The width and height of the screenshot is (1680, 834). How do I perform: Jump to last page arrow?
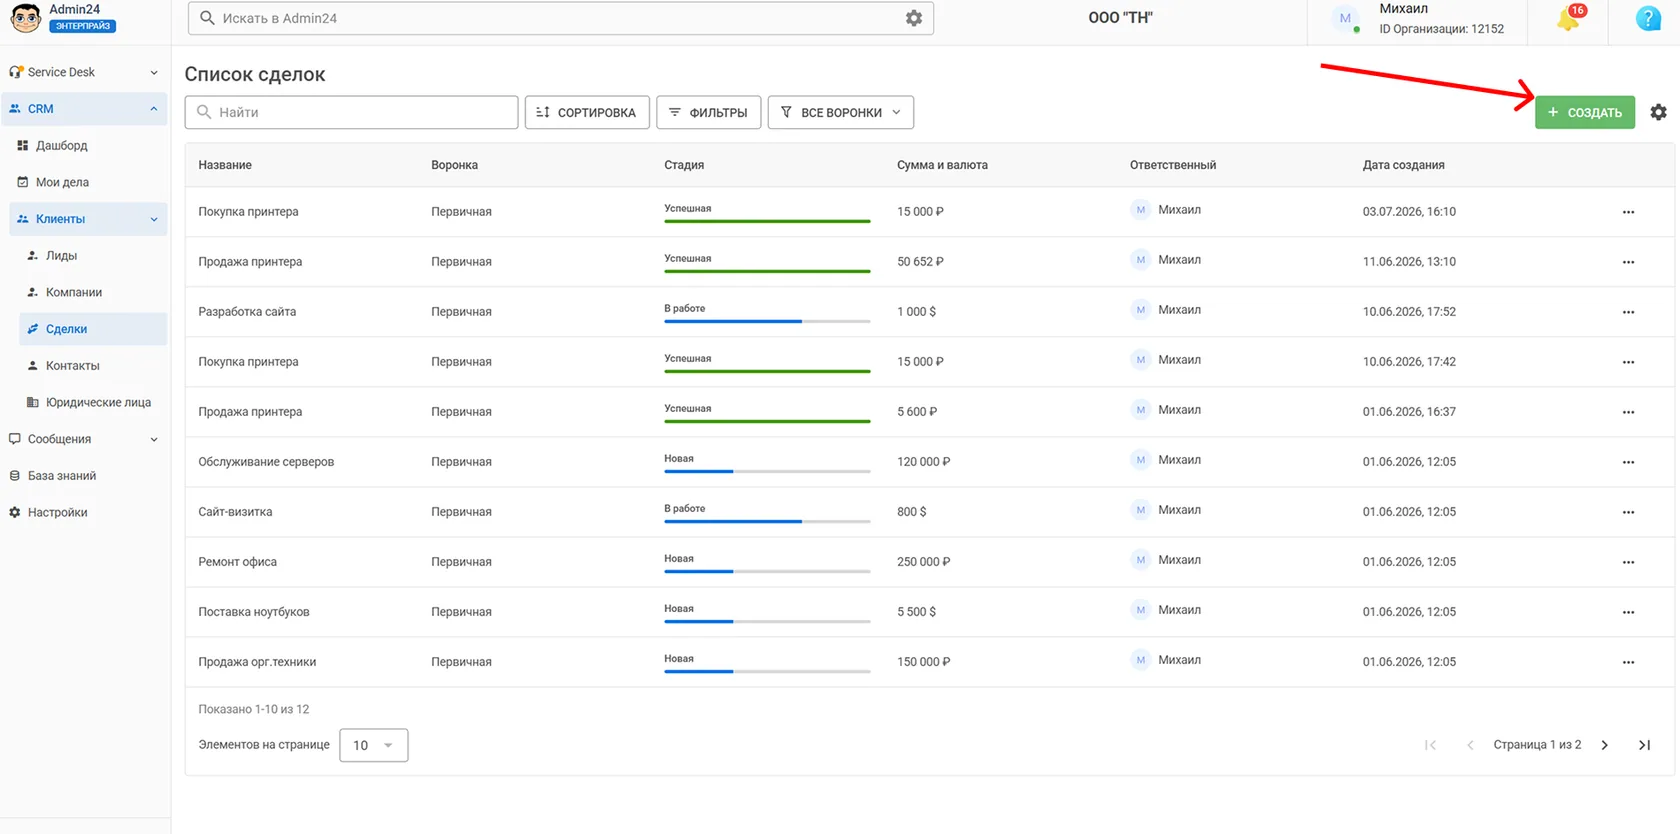pyautogui.click(x=1644, y=745)
